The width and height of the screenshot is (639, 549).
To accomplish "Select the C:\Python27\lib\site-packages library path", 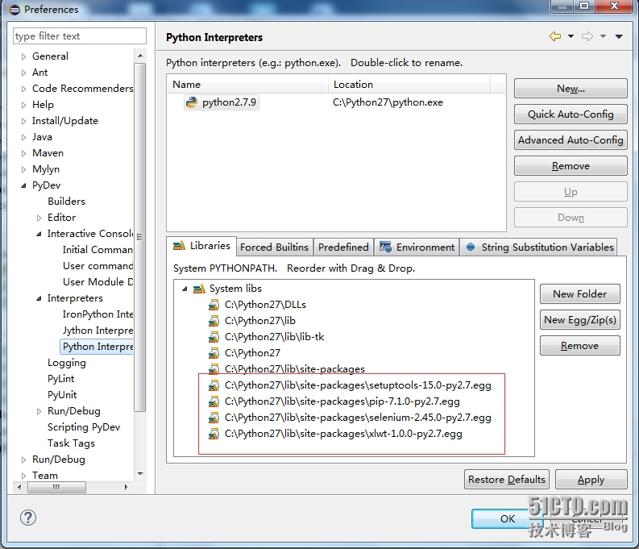I will click(x=295, y=369).
